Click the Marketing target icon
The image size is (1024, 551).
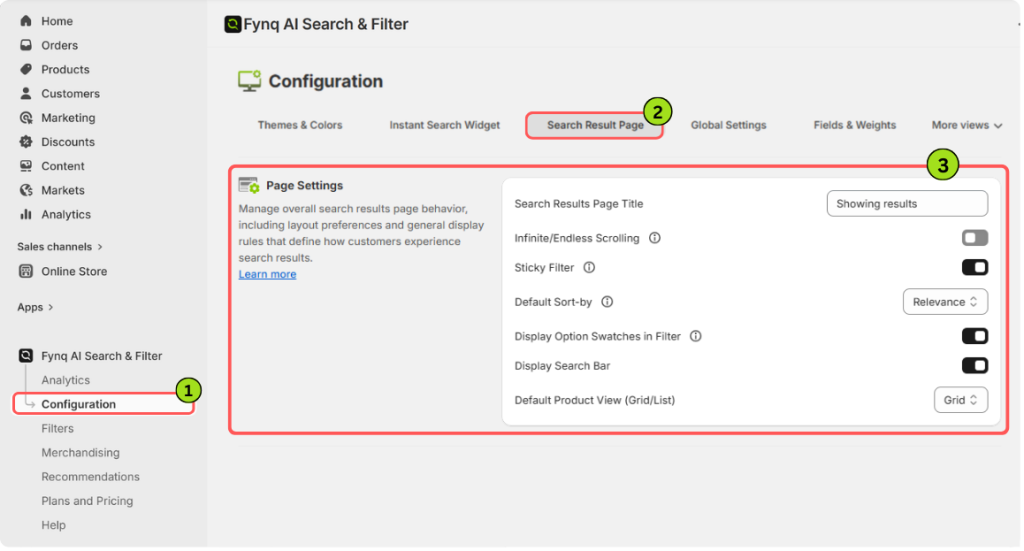coord(25,118)
